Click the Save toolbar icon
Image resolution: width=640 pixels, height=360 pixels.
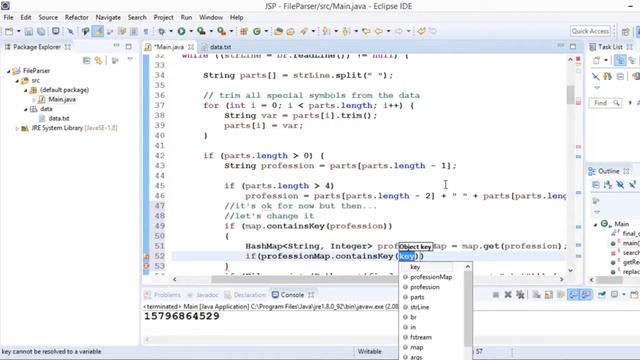(x=29, y=31)
